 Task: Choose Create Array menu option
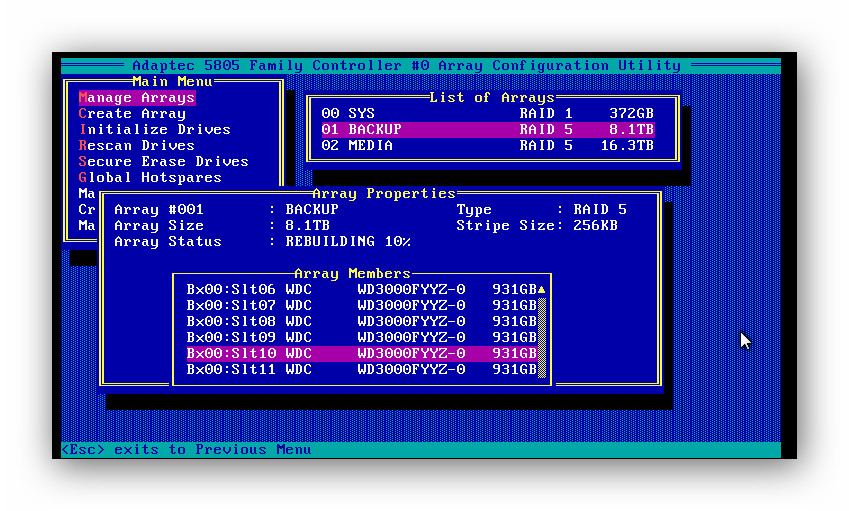132,114
